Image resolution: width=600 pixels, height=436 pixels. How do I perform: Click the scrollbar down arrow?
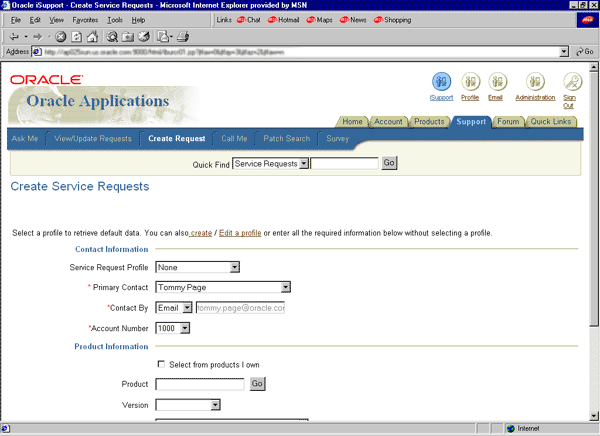593,416
